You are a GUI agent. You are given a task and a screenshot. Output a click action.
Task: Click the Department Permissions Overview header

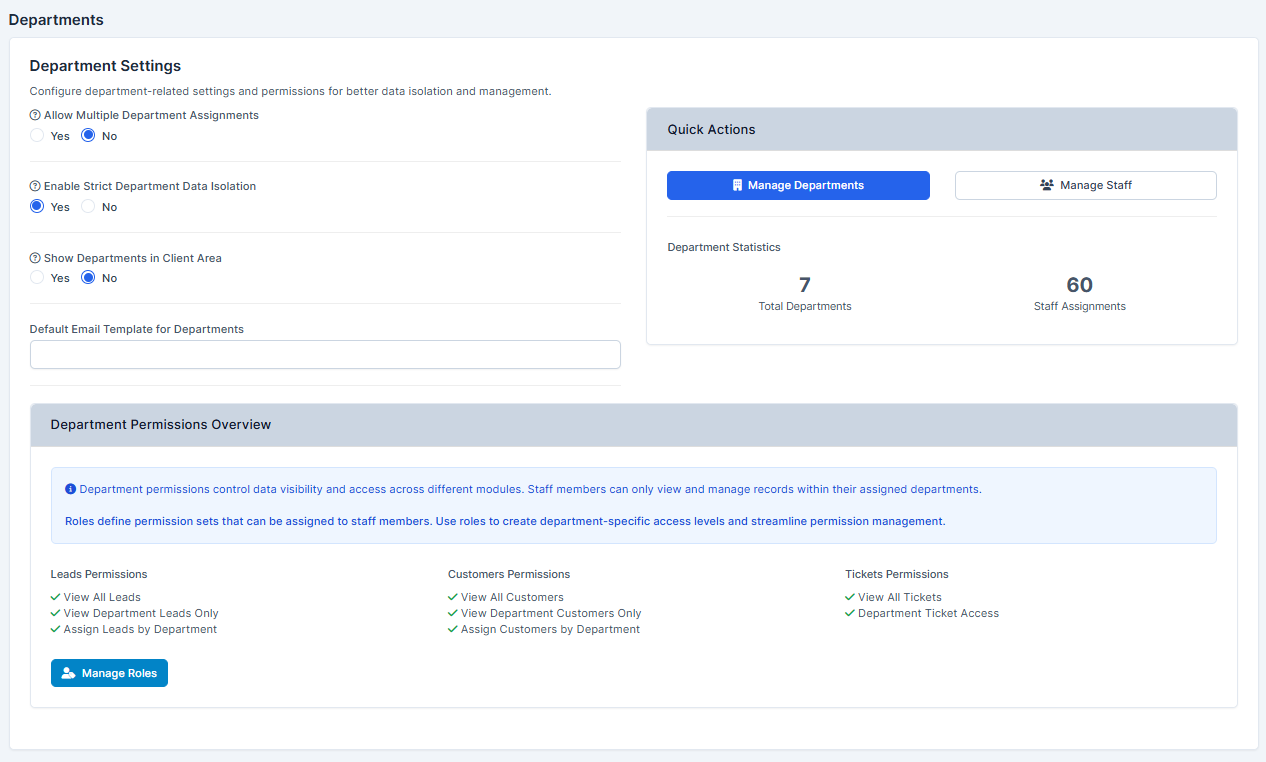pos(633,425)
